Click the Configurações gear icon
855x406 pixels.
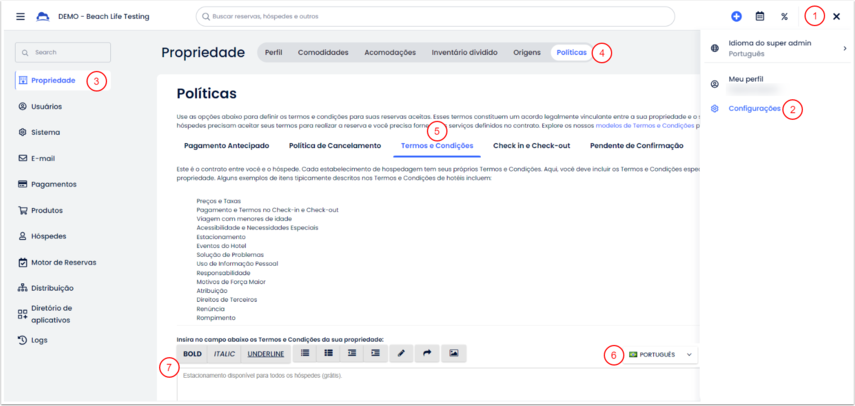point(715,109)
